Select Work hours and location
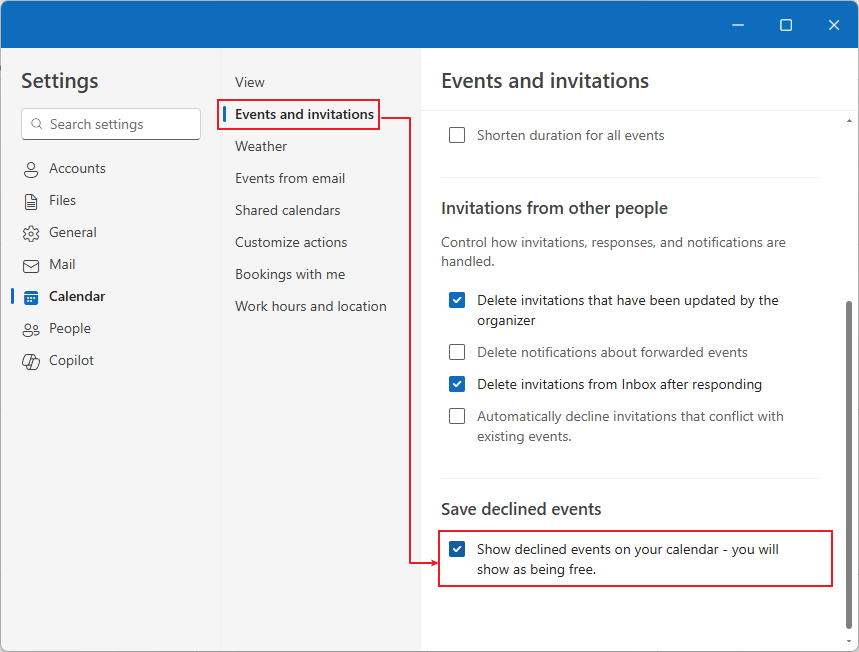 (x=310, y=306)
